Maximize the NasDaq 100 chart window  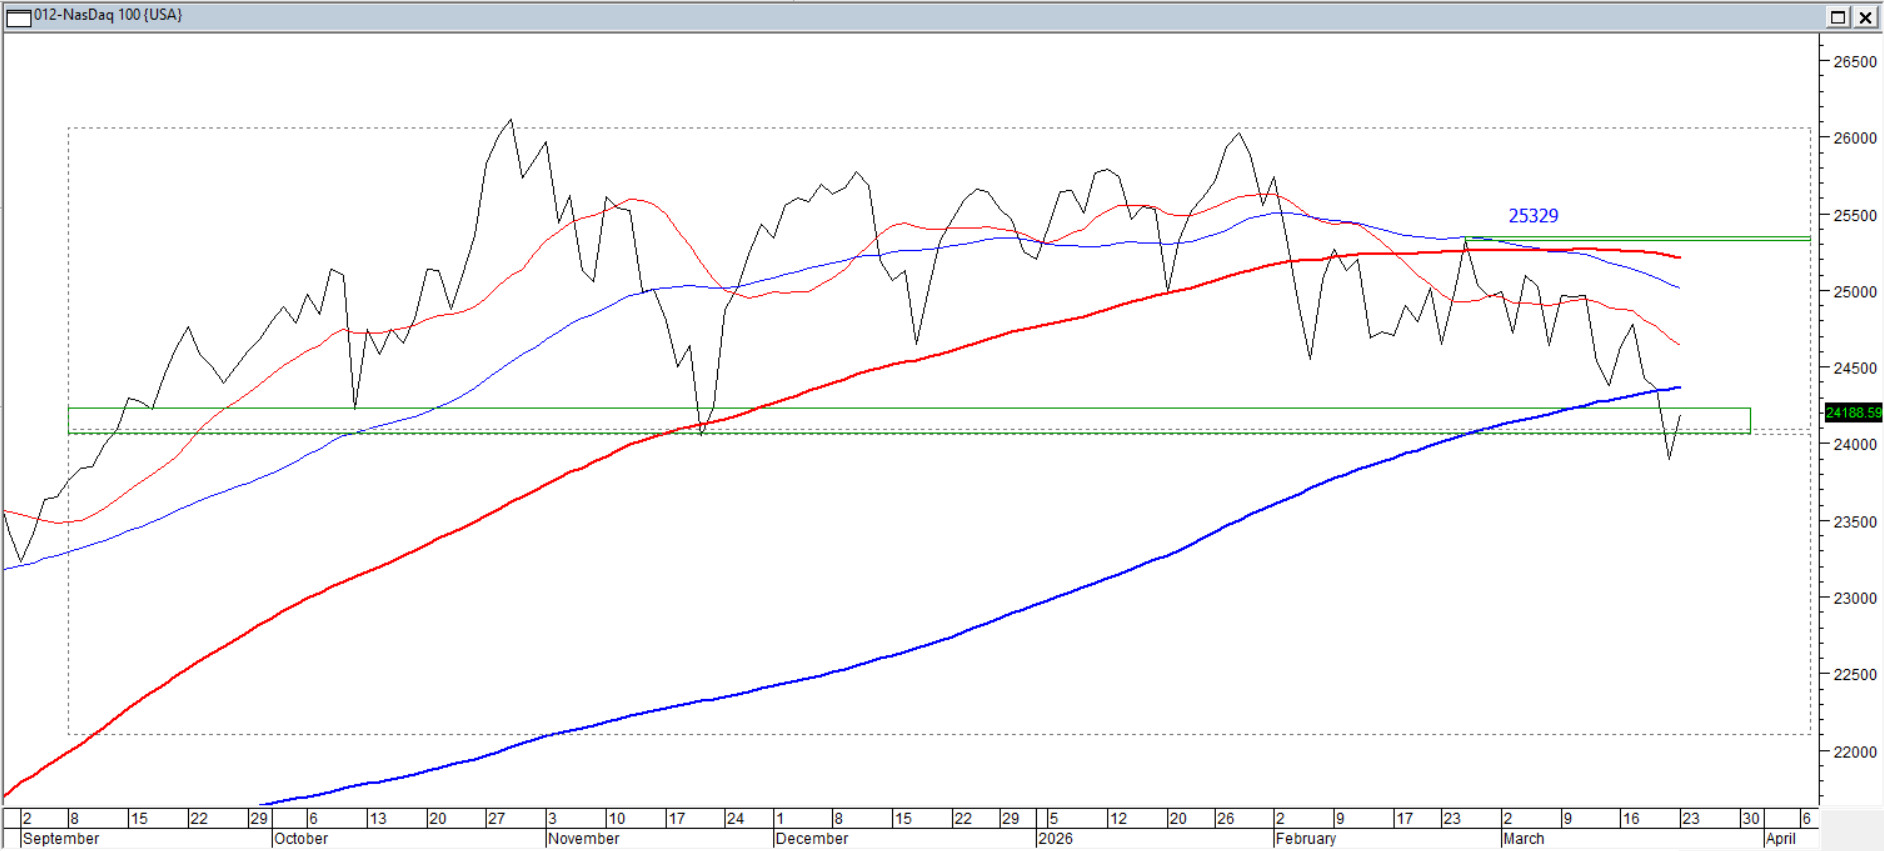(x=1838, y=17)
